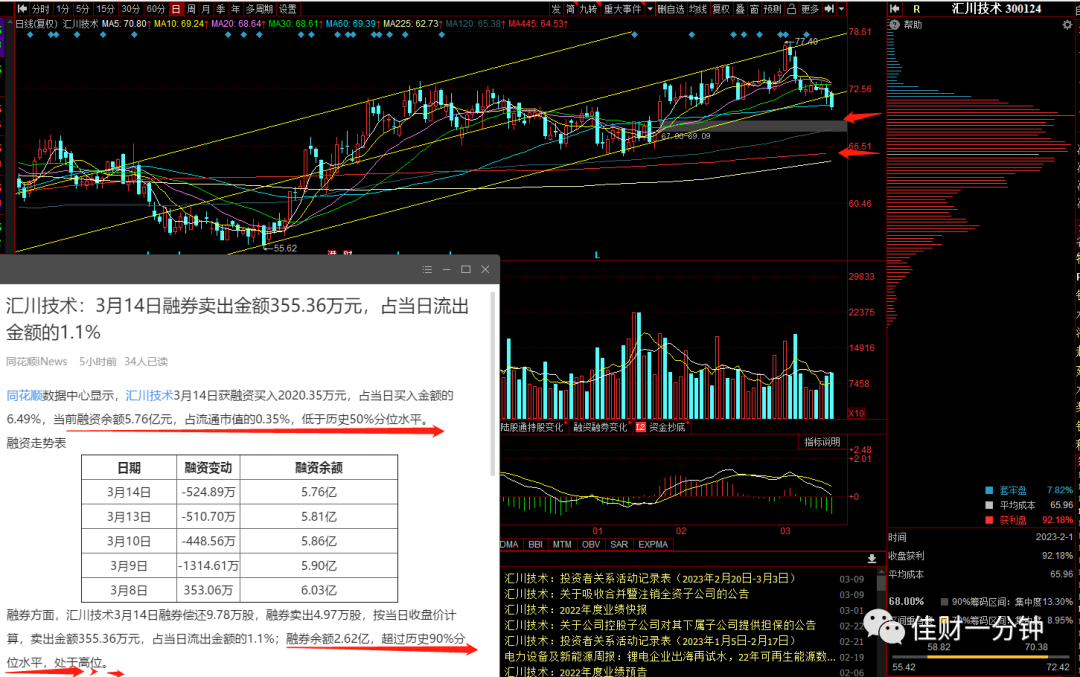Open chart 设置 settings
The width and height of the screenshot is (1080, 677).
(x=288, y=8)
